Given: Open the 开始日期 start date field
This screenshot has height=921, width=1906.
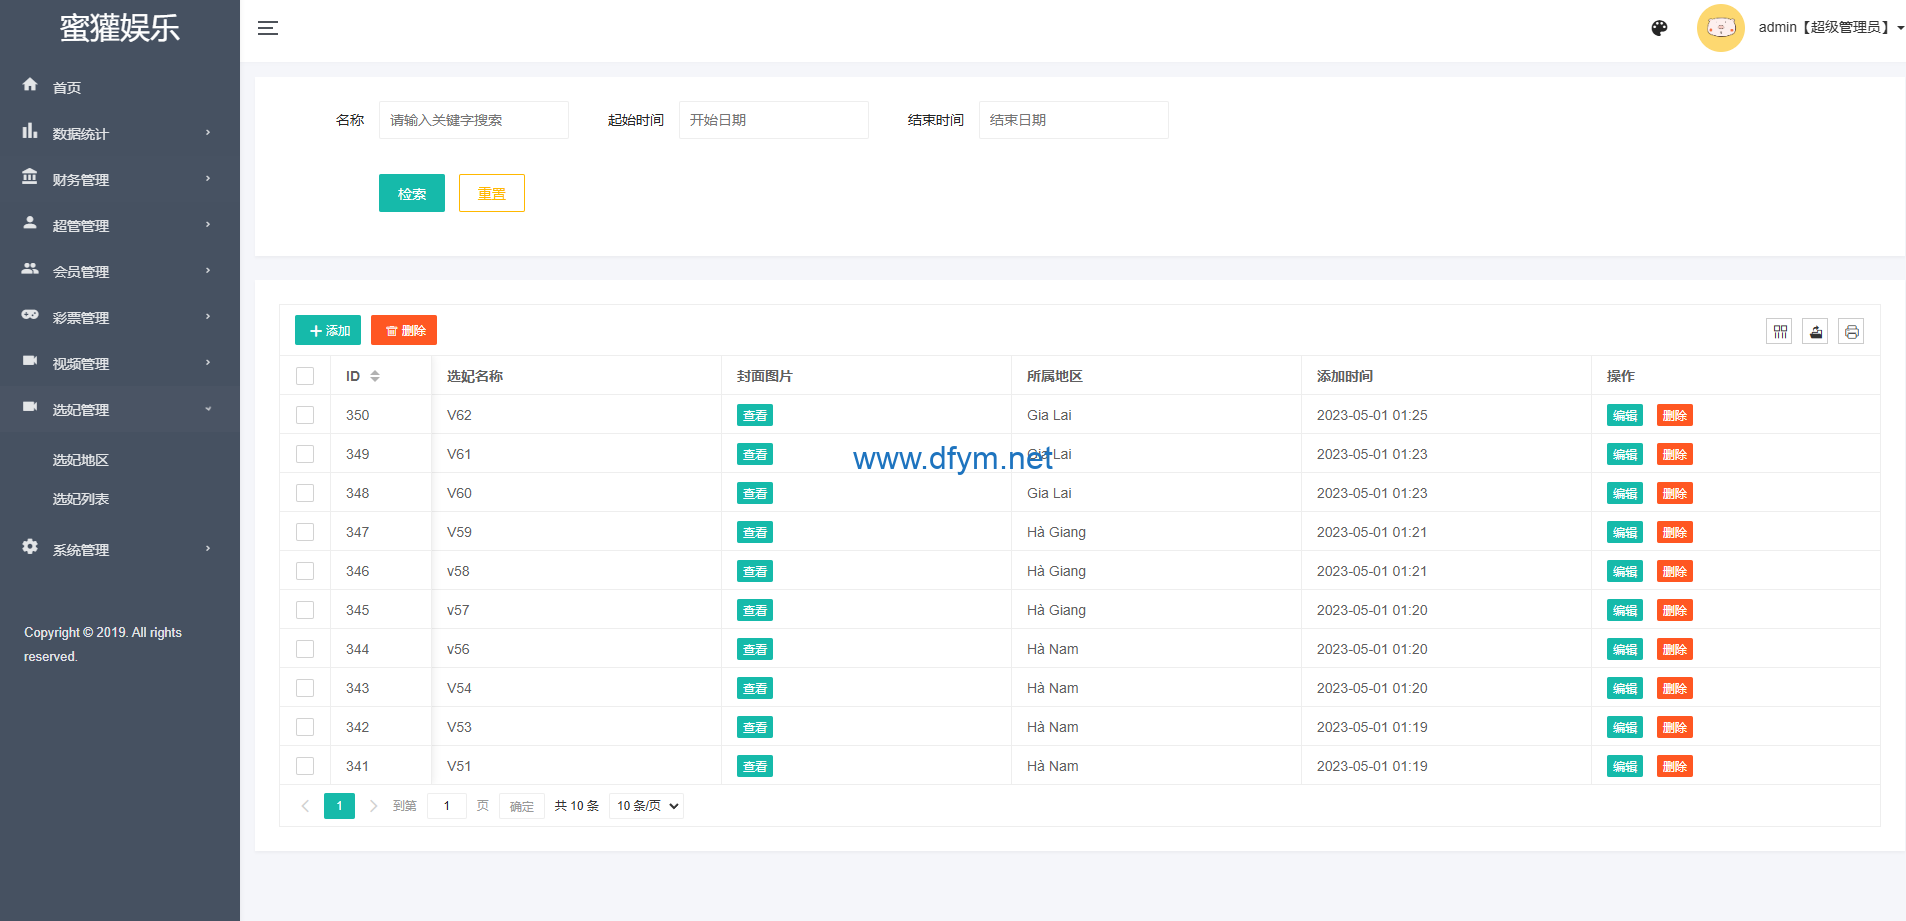Looking at the screenshot, I should (x=774, y=120).
